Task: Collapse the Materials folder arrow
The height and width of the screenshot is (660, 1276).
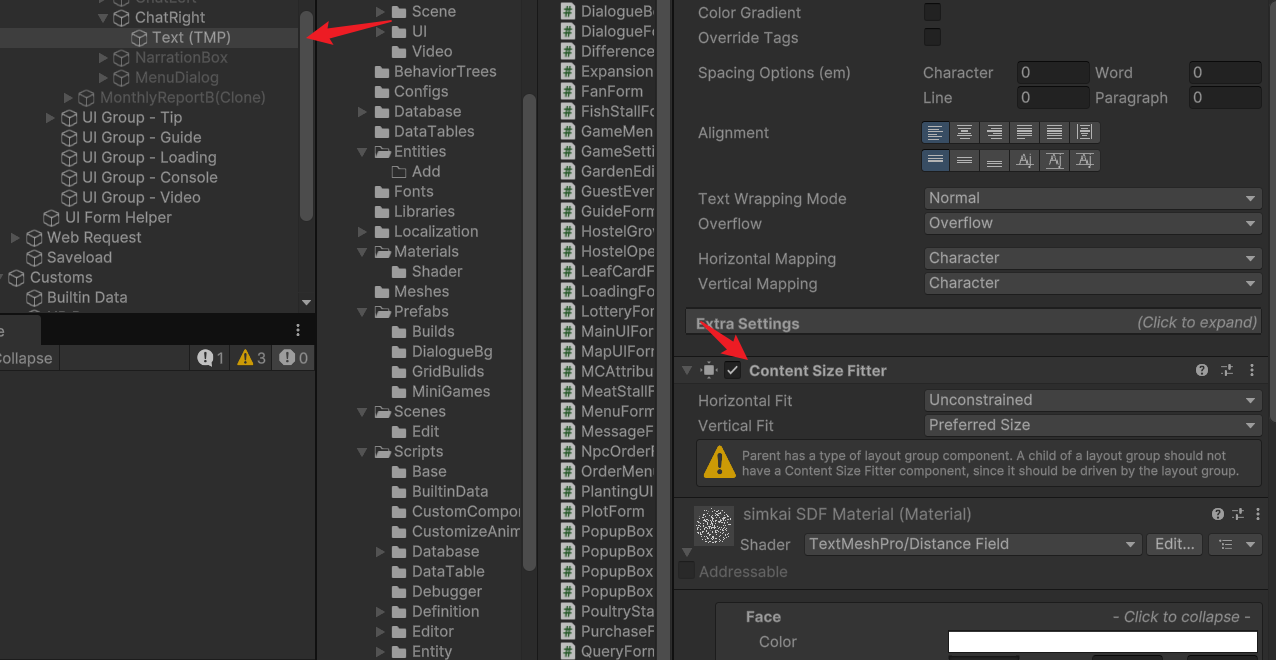Action: tap(363, 251)
